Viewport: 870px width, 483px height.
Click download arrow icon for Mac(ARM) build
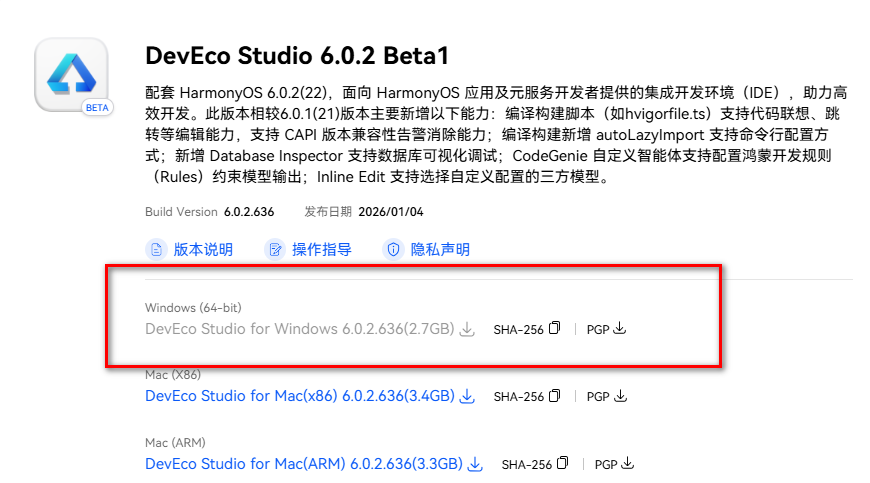pos(475,465)
